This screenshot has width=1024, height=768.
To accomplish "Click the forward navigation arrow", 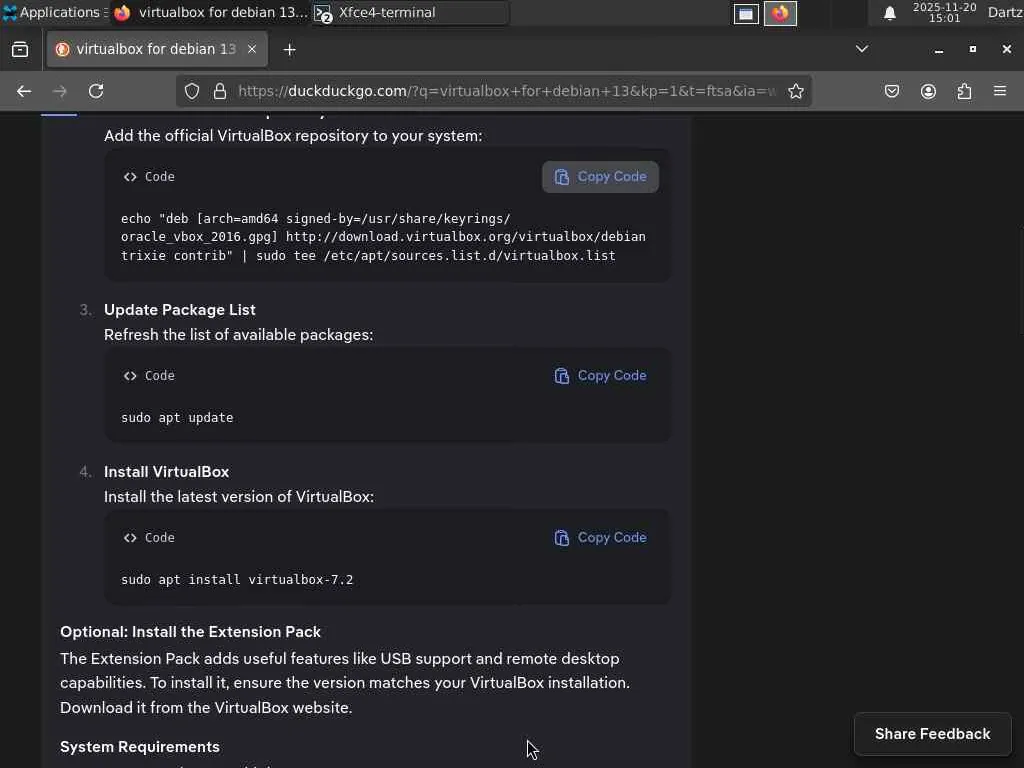I will pos(59,91).
